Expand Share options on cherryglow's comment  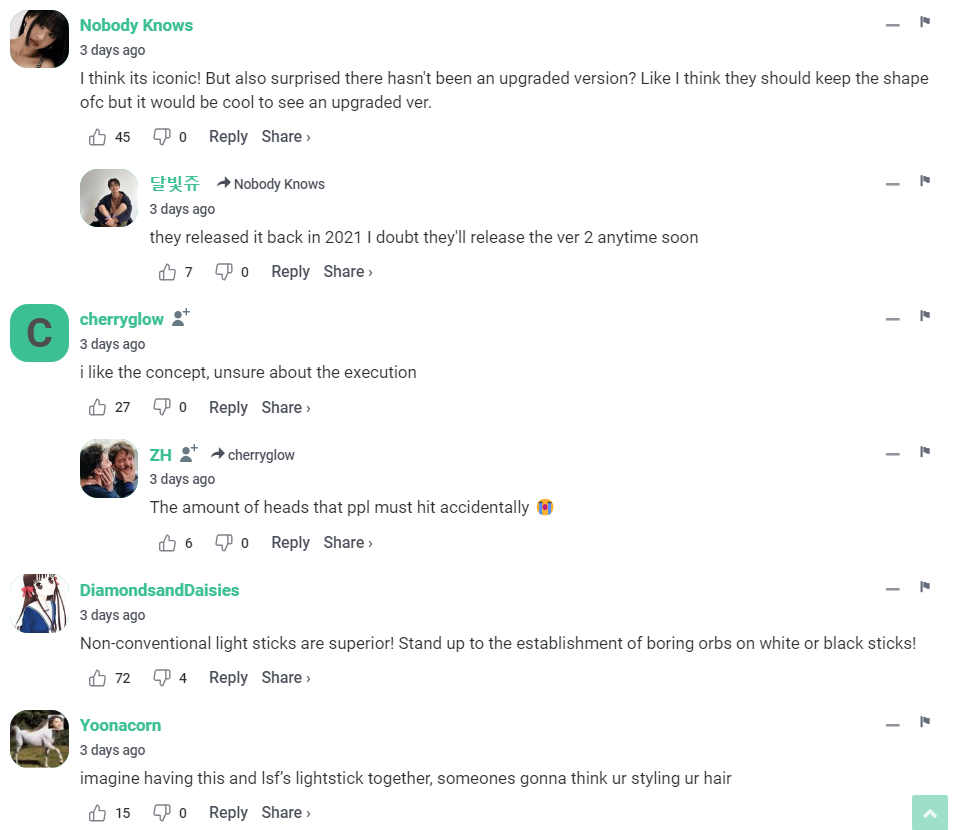pyautogui.click(x=286, y=408)
